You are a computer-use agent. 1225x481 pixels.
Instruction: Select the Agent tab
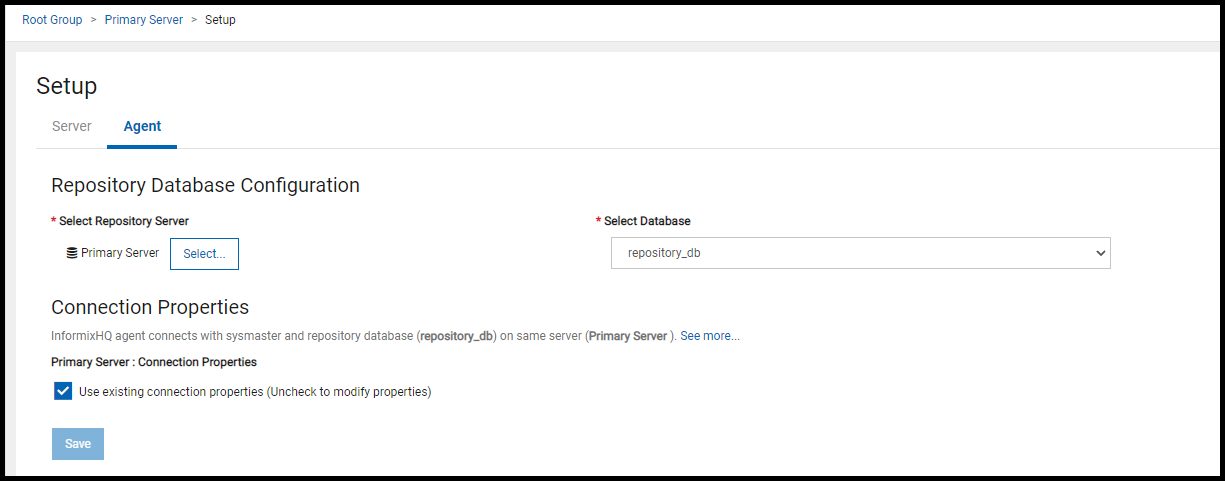[x=142, y=127]
